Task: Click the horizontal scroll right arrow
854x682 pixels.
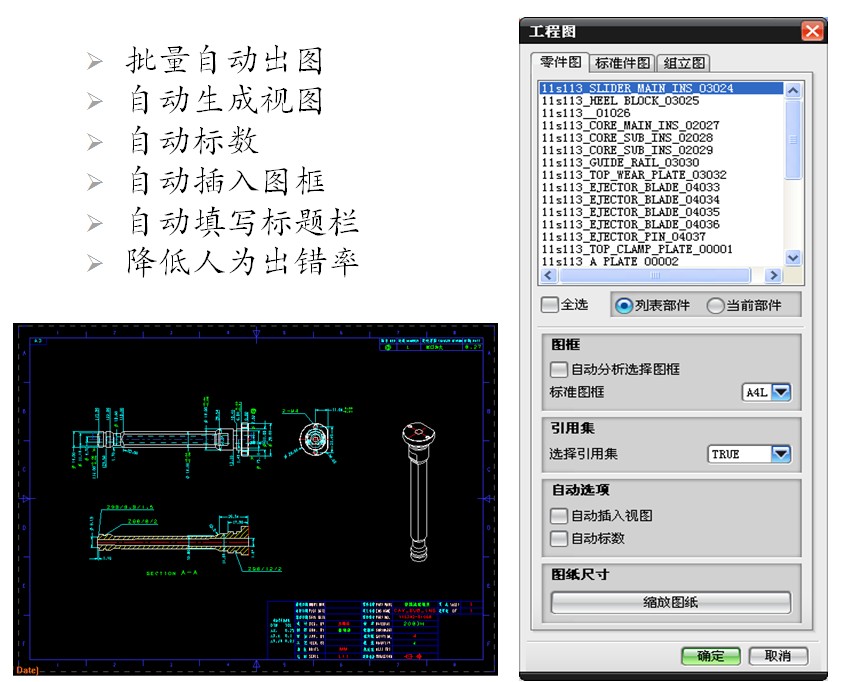Action: (772, 275)
